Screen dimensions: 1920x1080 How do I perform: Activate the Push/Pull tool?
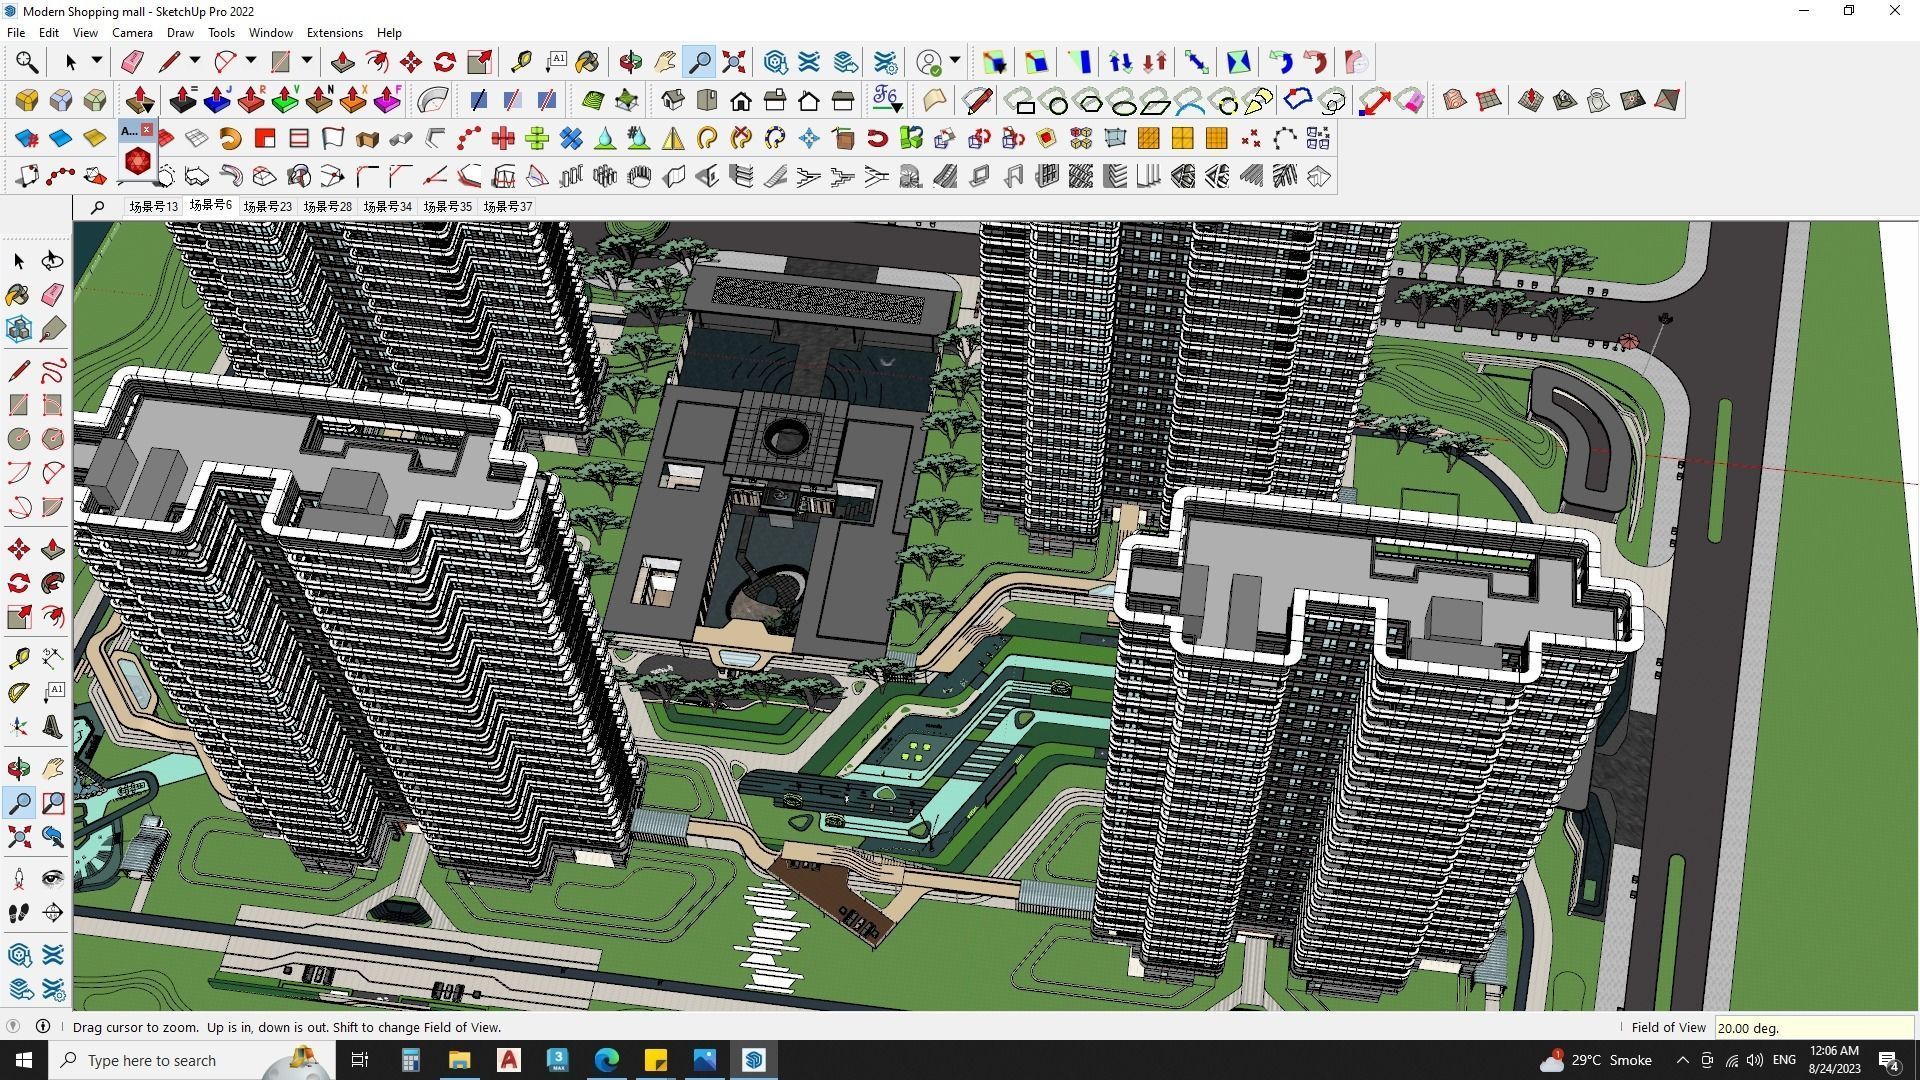(343, 62)
